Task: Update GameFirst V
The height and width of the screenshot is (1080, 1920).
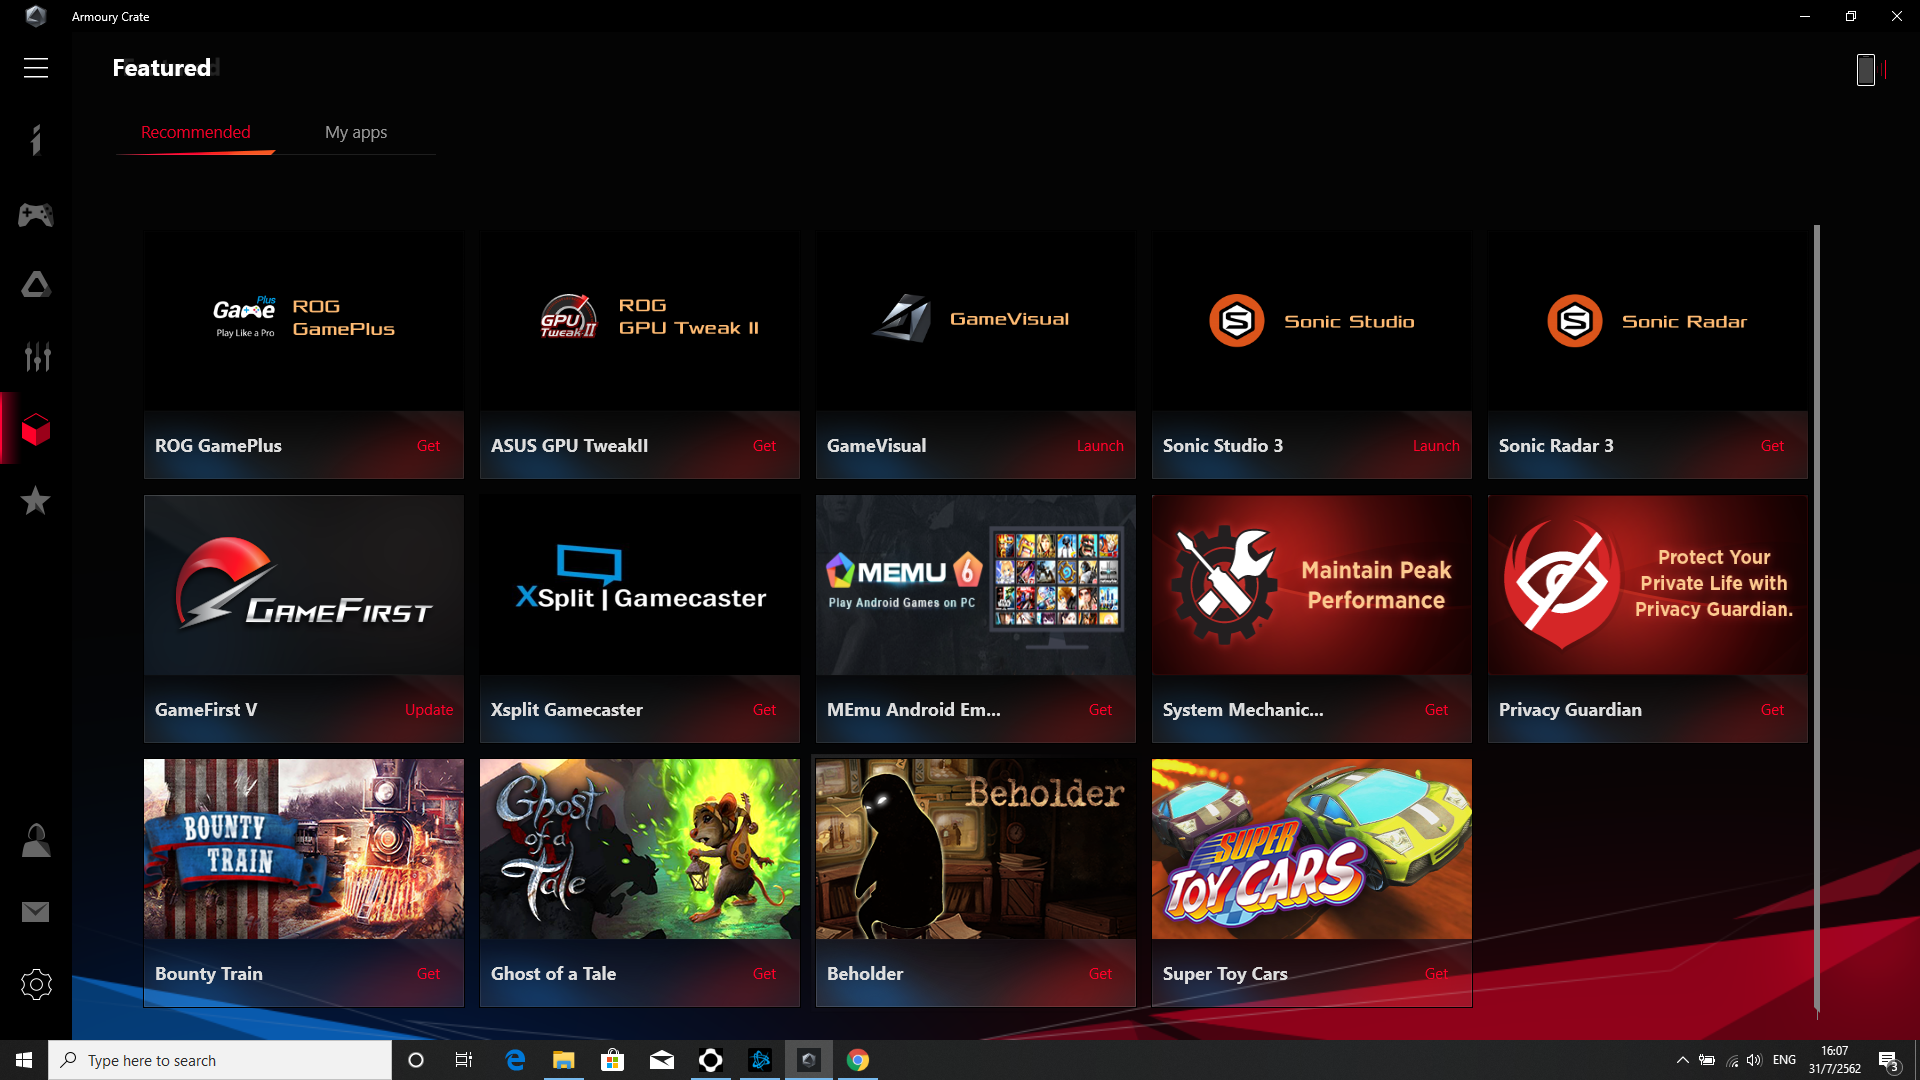Action: tap(429, 710)
